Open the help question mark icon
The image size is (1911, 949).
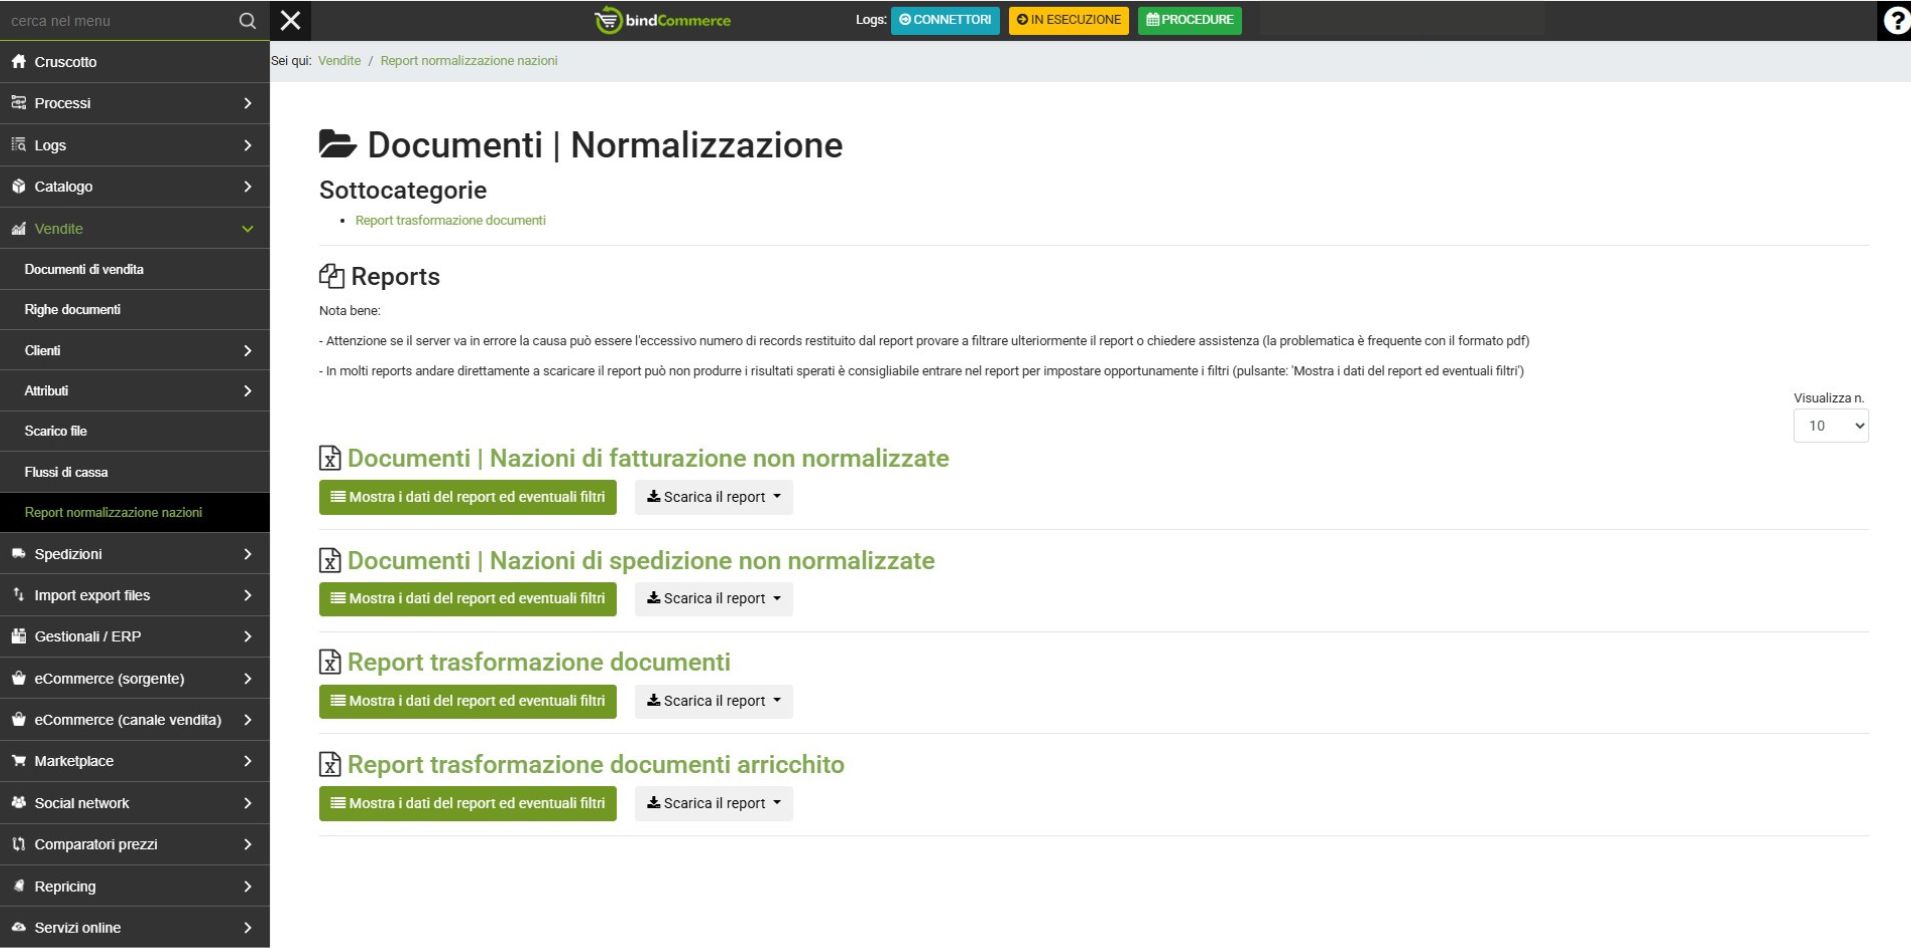(x=1895, y=21)
